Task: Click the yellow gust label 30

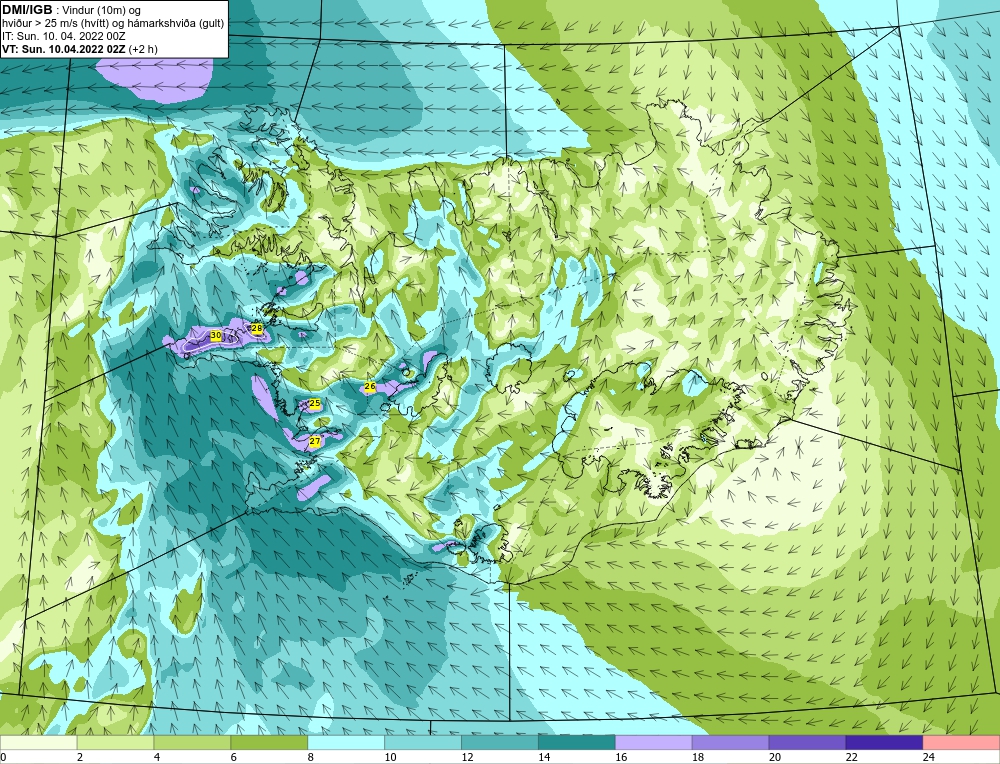Action: coord(216,335)
